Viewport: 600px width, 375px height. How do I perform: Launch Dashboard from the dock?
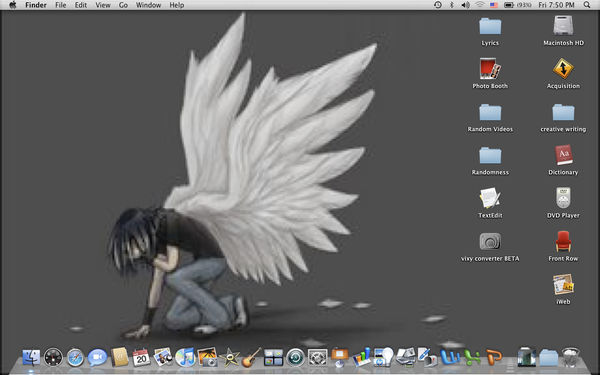point(53,358)
